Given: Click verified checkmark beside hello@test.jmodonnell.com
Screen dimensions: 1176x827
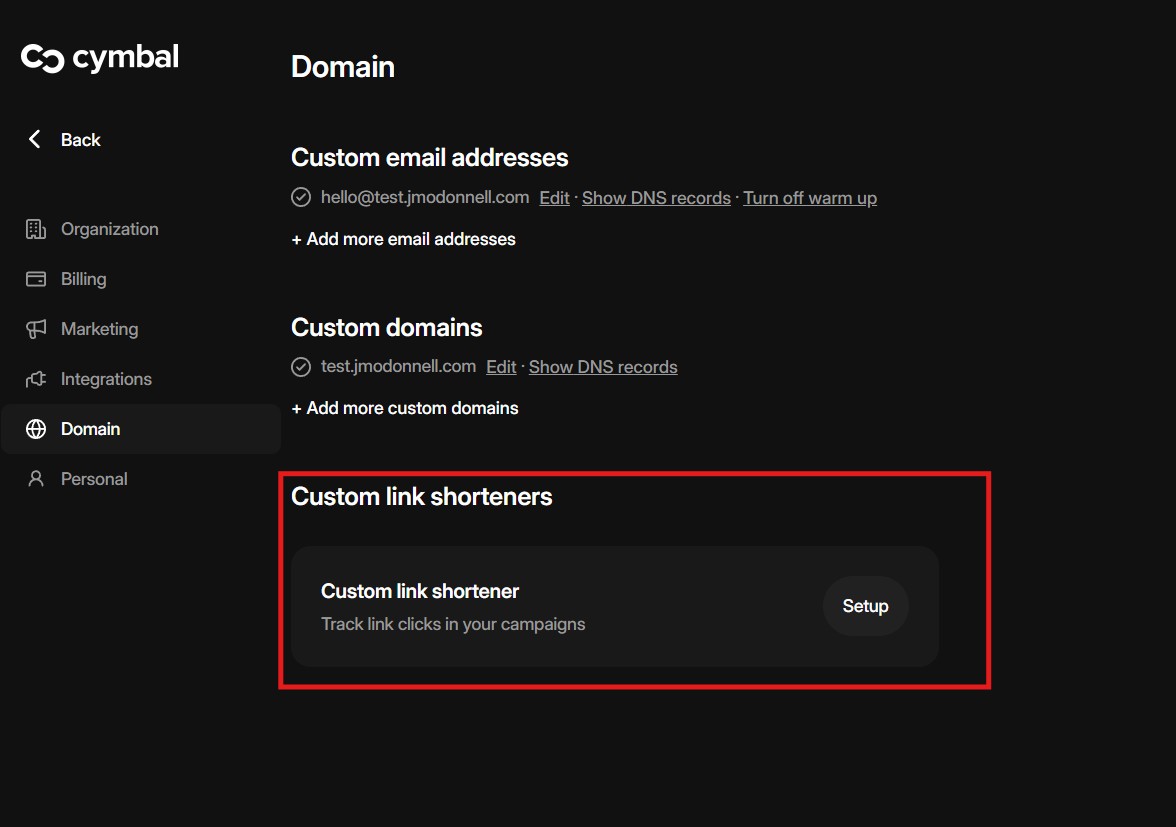Looking at the screenshot, I should point(301,198).
